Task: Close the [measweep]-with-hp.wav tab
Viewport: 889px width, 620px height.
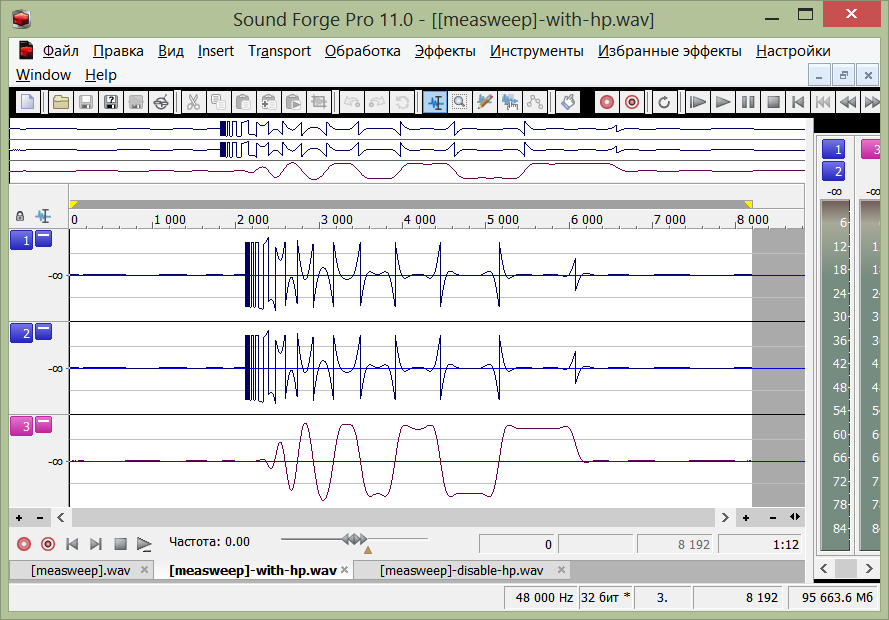Action: tap(345, 570)
